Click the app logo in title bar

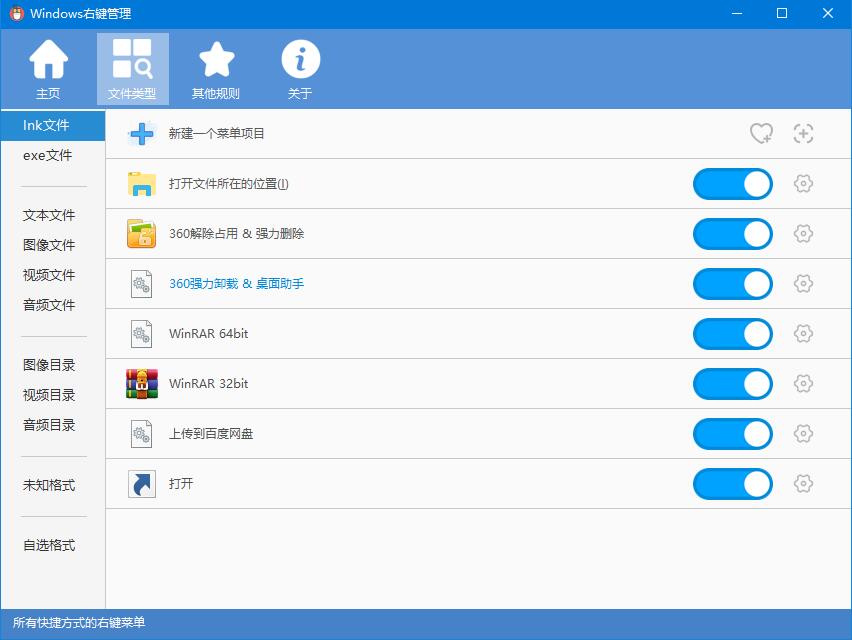[17, 14]
